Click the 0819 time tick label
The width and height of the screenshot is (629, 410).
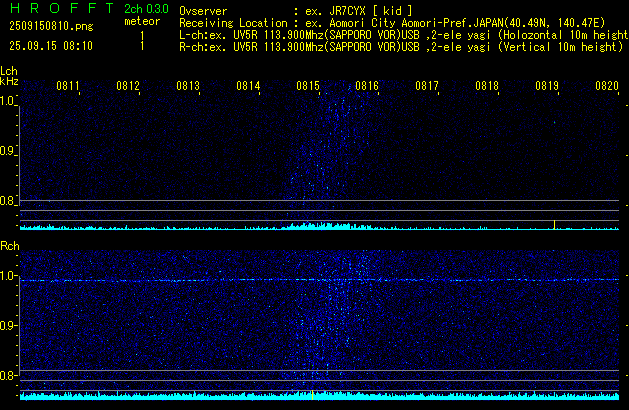coord(547,86)
